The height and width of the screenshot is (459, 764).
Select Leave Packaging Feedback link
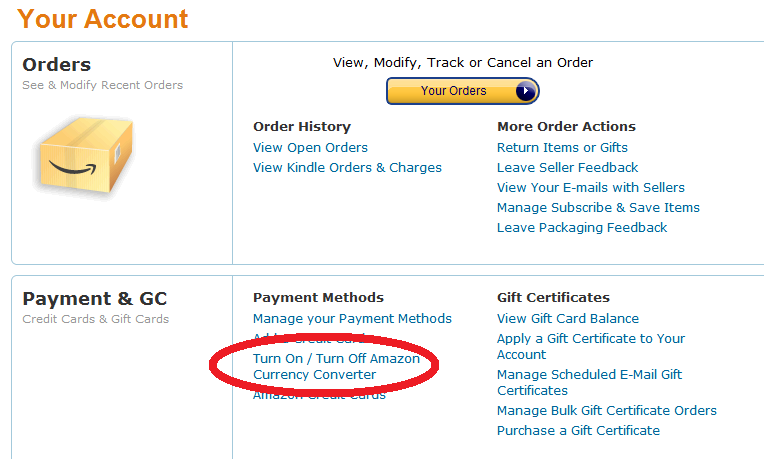pyautogui.click(x=582, y=228)
